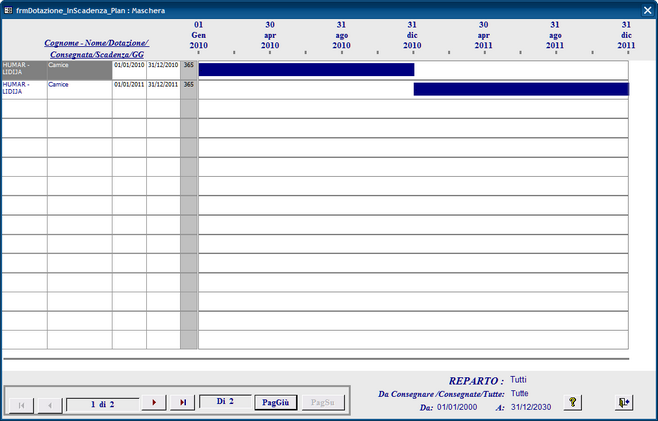
Task: Click the PagSu button
Action: pos(323,402)
